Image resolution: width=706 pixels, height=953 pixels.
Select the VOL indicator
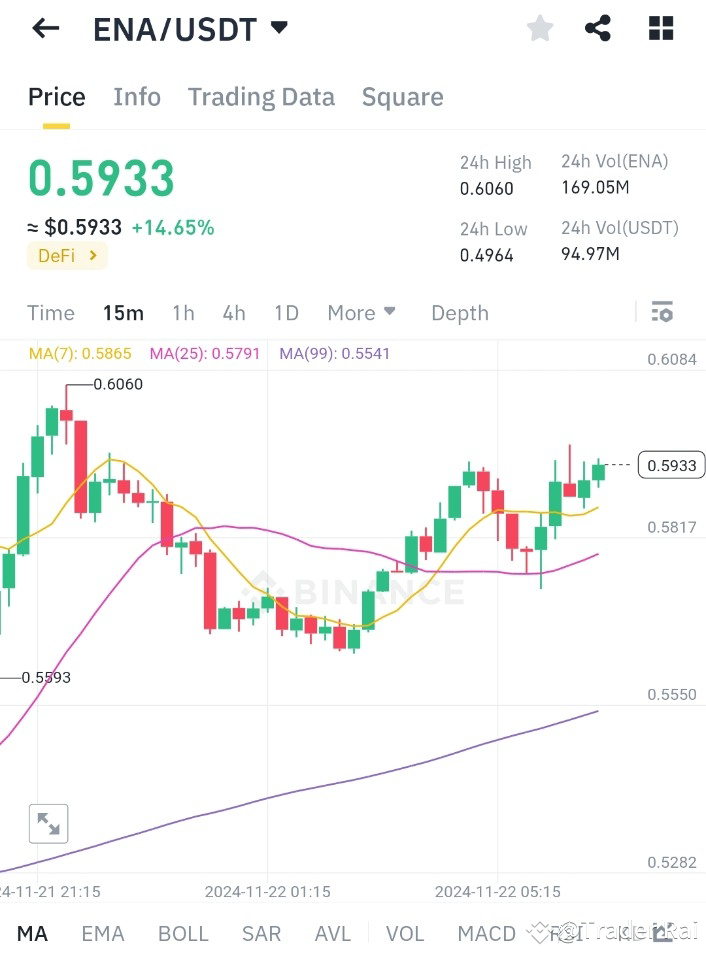[x=405, y=932]
